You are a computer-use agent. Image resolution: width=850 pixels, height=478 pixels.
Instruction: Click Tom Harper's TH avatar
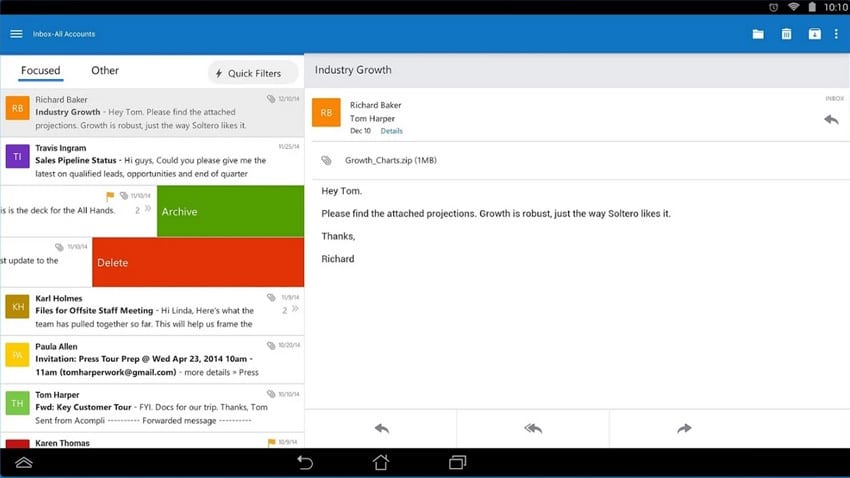coord(17,403)
